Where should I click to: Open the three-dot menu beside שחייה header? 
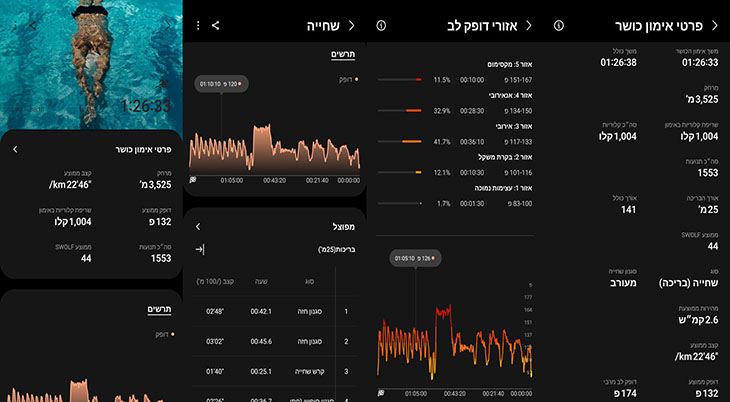pos(198,26)
